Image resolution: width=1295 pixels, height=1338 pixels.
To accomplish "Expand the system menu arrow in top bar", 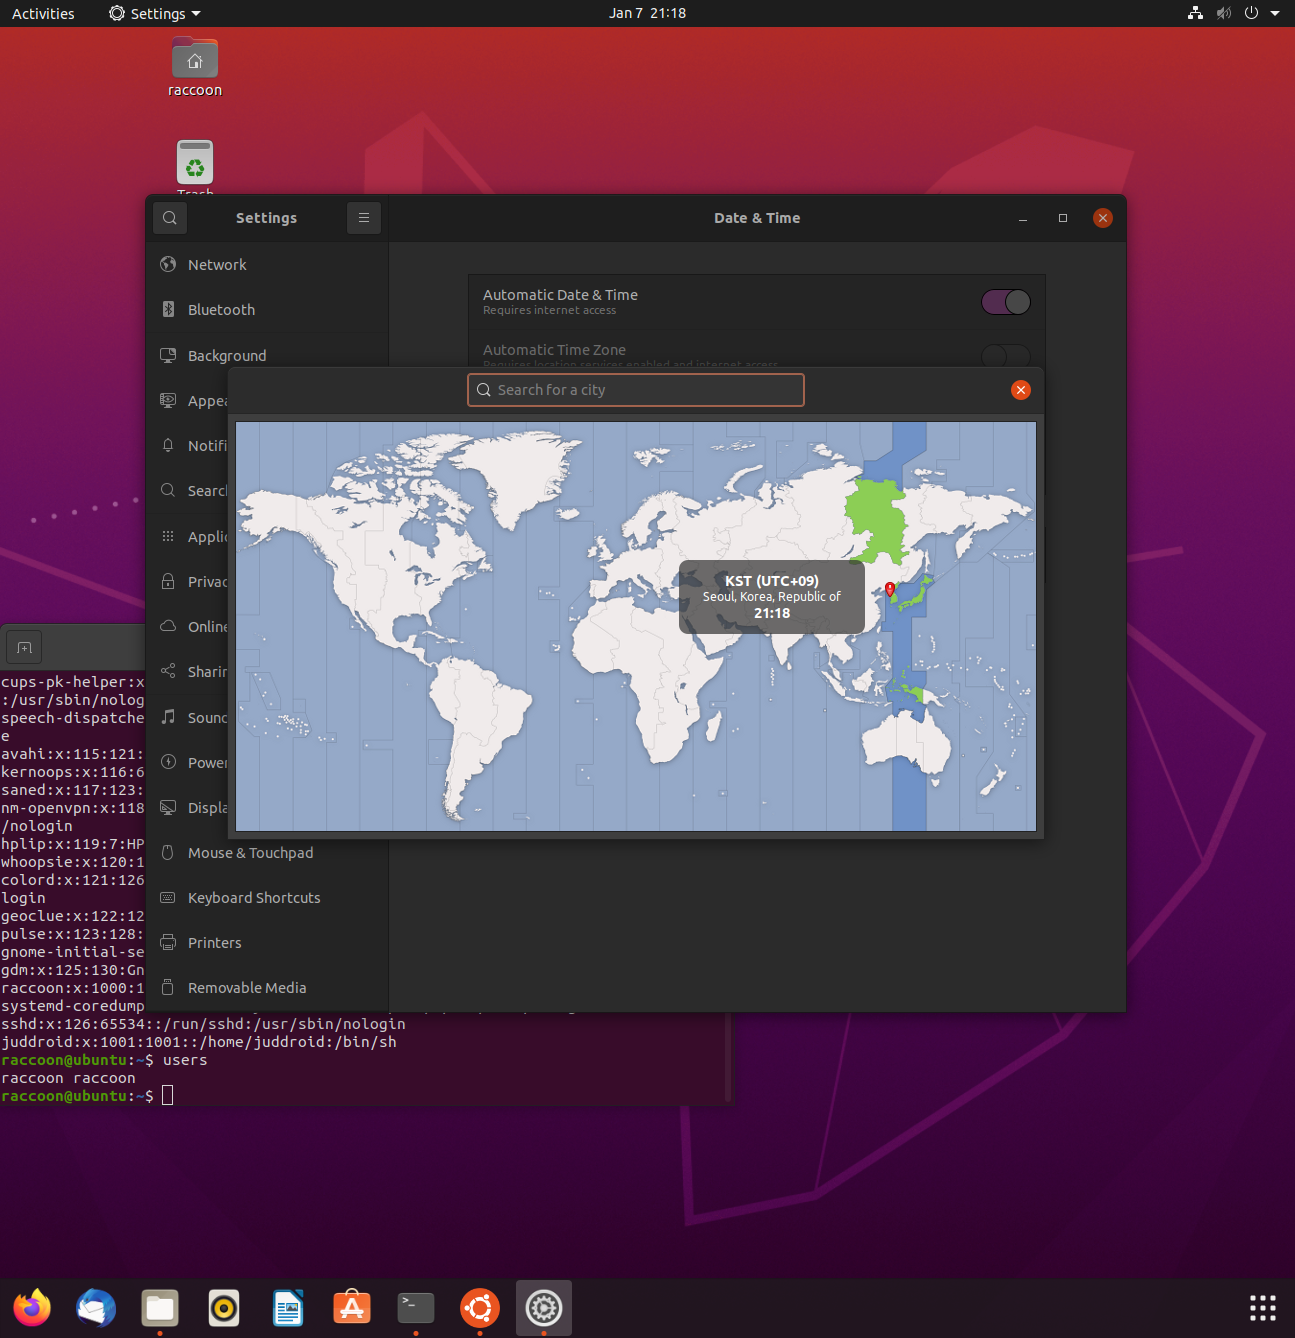I will click(x=1275, y=13).
